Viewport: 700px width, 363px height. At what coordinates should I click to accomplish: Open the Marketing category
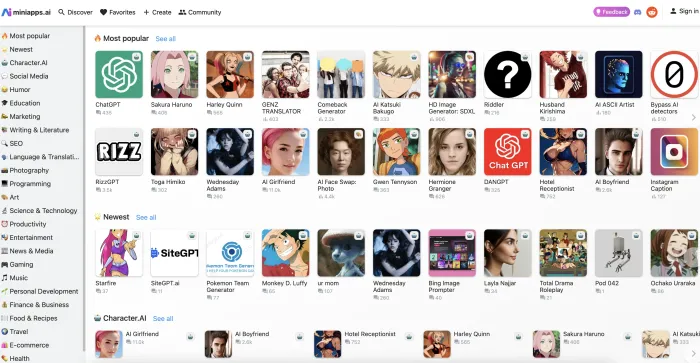(x=21, y=116)
